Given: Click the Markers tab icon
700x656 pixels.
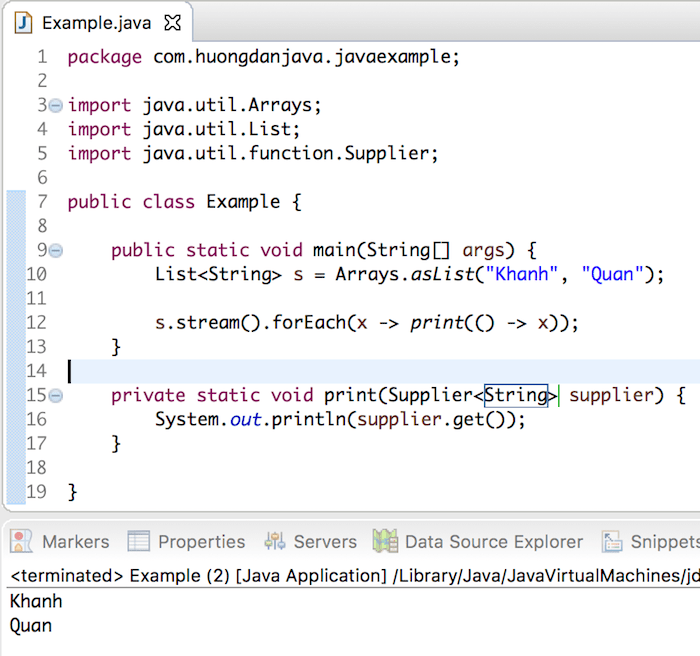Looking at the screenshot, I should point(21,541).
